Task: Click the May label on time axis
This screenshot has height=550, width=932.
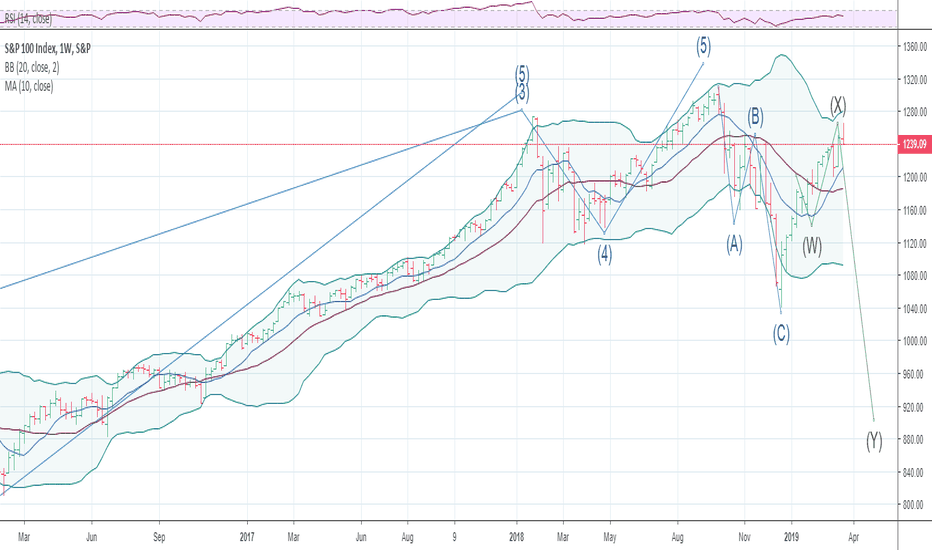Action: tap(610, 537)
